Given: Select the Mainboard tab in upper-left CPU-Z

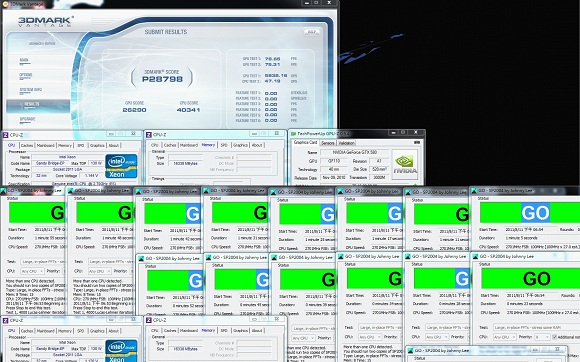Looking at the screenshot, I should [x=46, y=145].
